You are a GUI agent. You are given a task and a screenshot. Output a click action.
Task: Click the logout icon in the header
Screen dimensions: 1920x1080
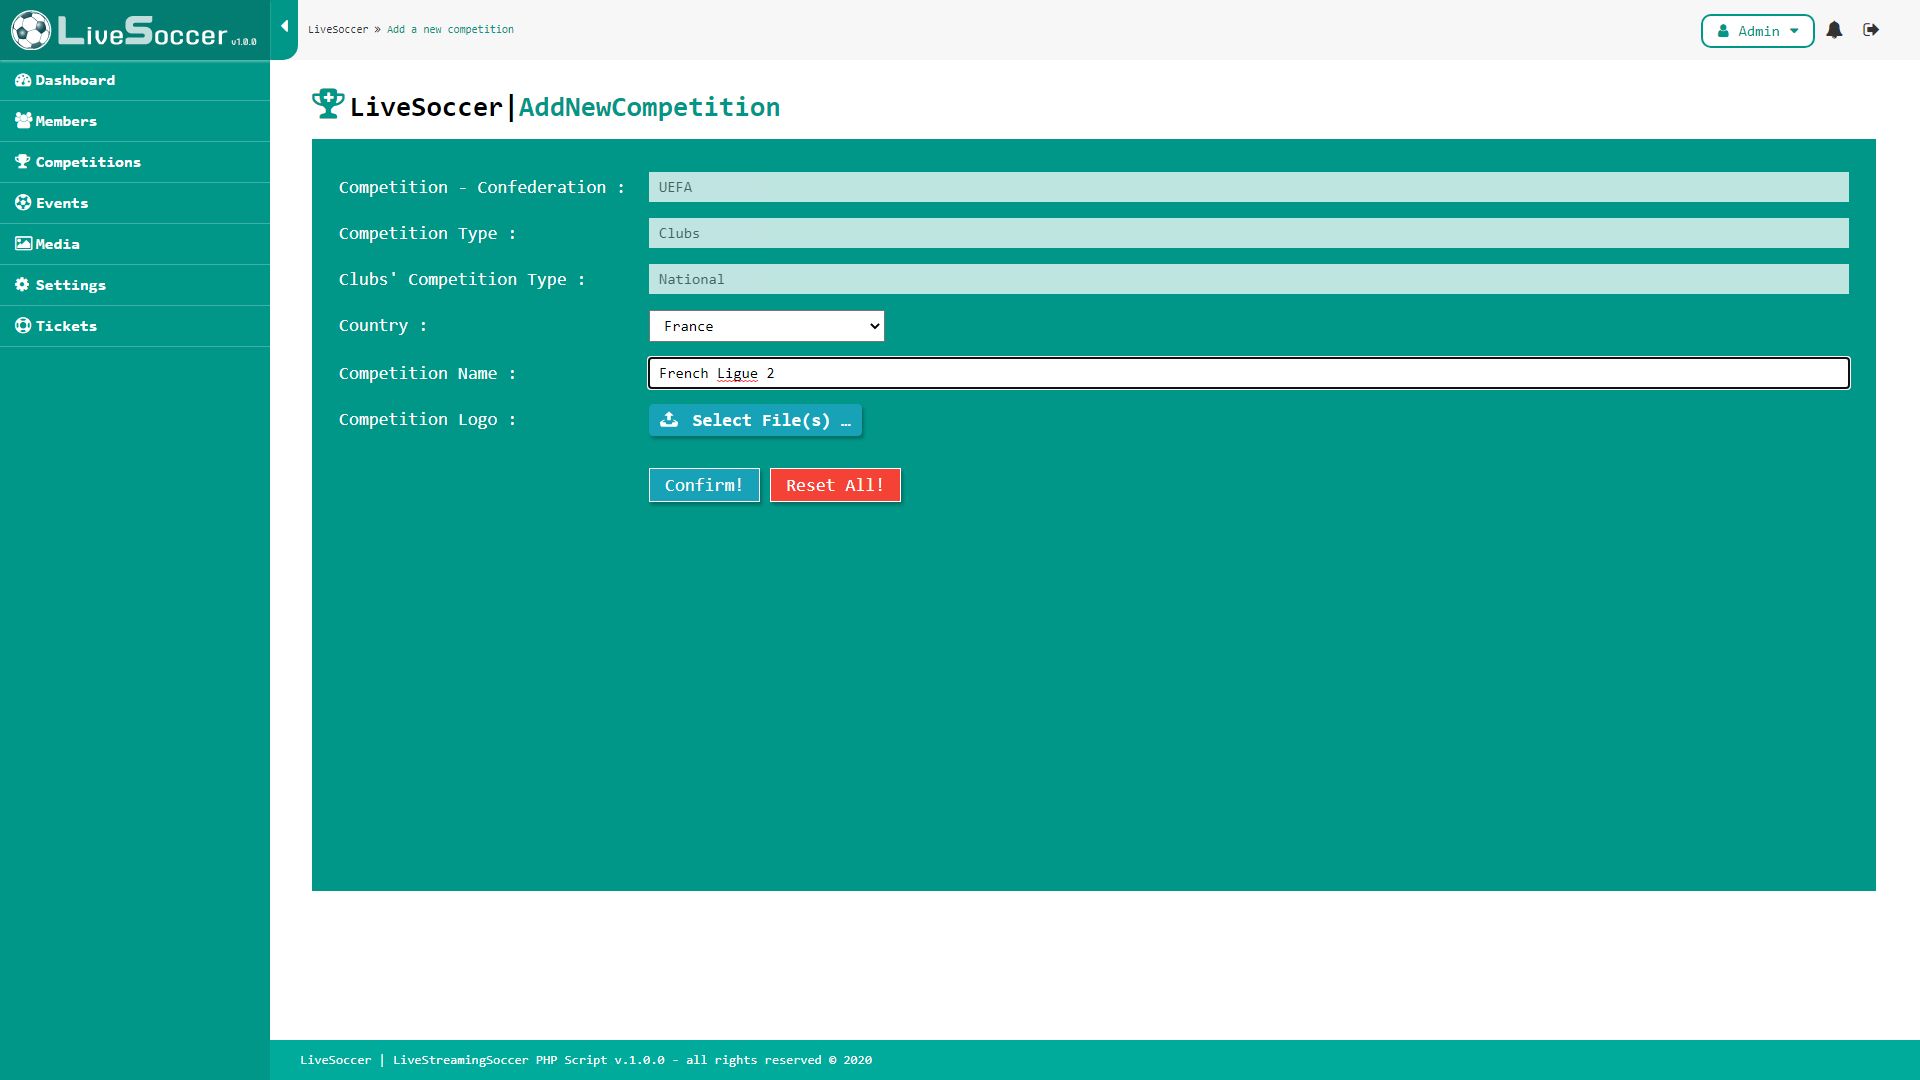[1871, 30]
